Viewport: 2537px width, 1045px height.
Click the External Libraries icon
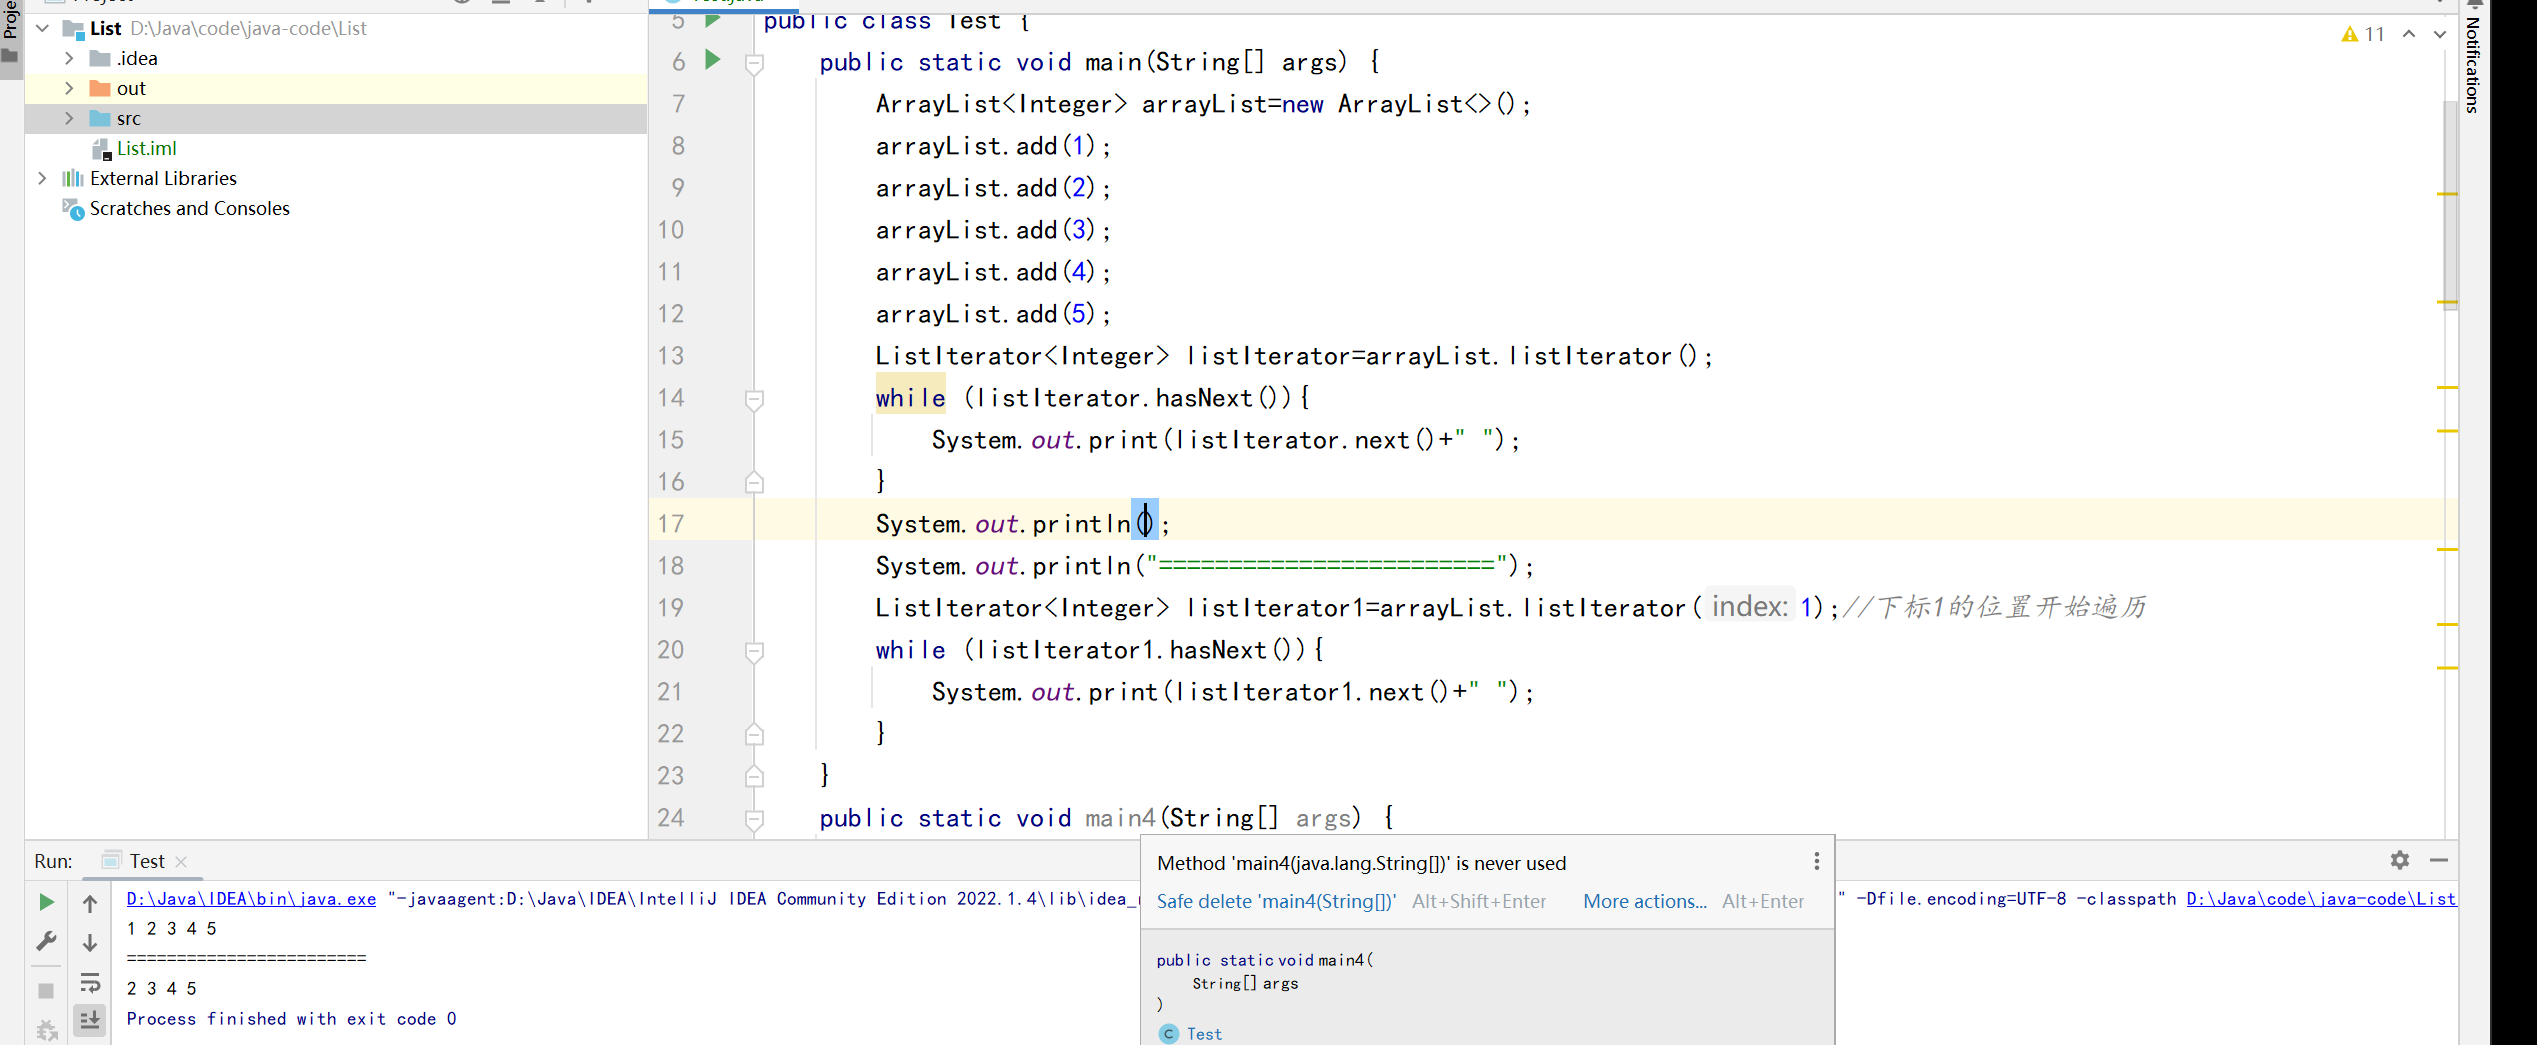pos(73,178)
